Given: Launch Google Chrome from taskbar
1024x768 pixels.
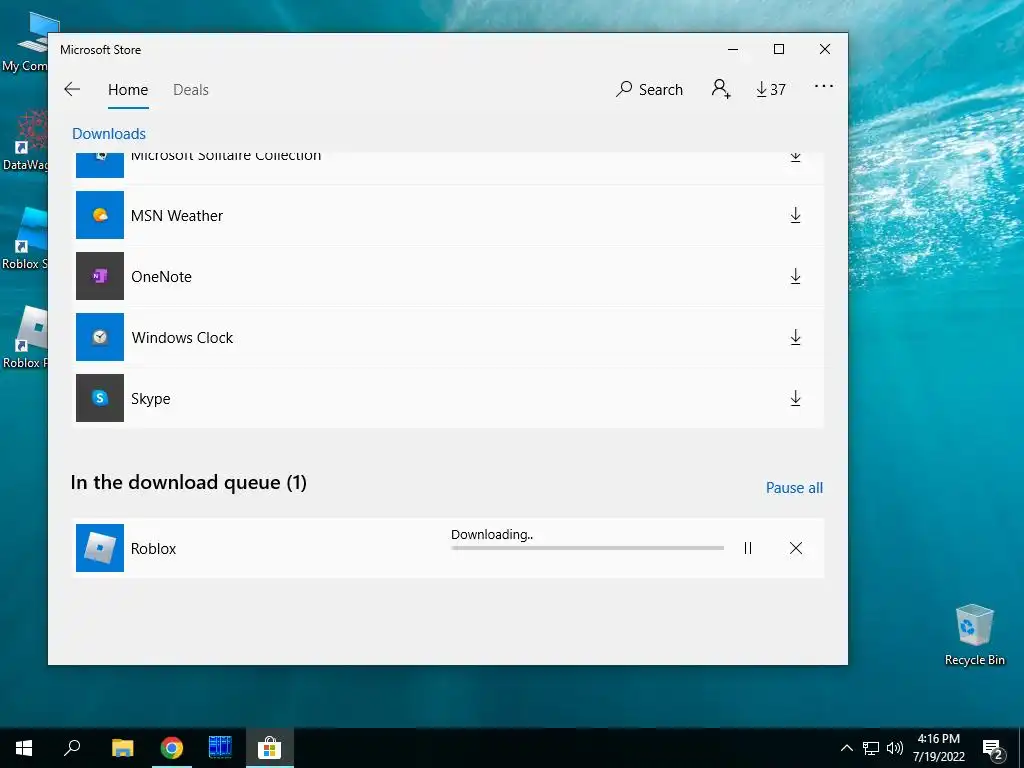Looking at the screenshot, I should click(x=172, y=748).
